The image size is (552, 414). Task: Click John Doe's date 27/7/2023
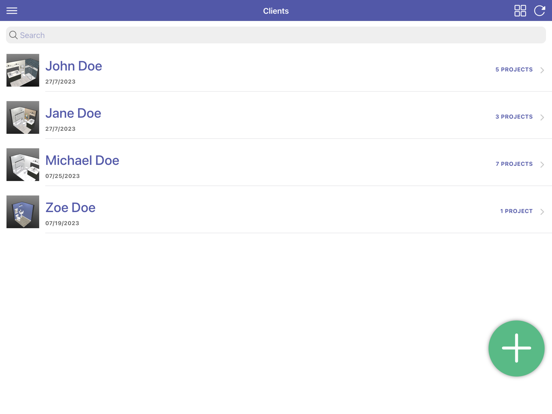60,82
